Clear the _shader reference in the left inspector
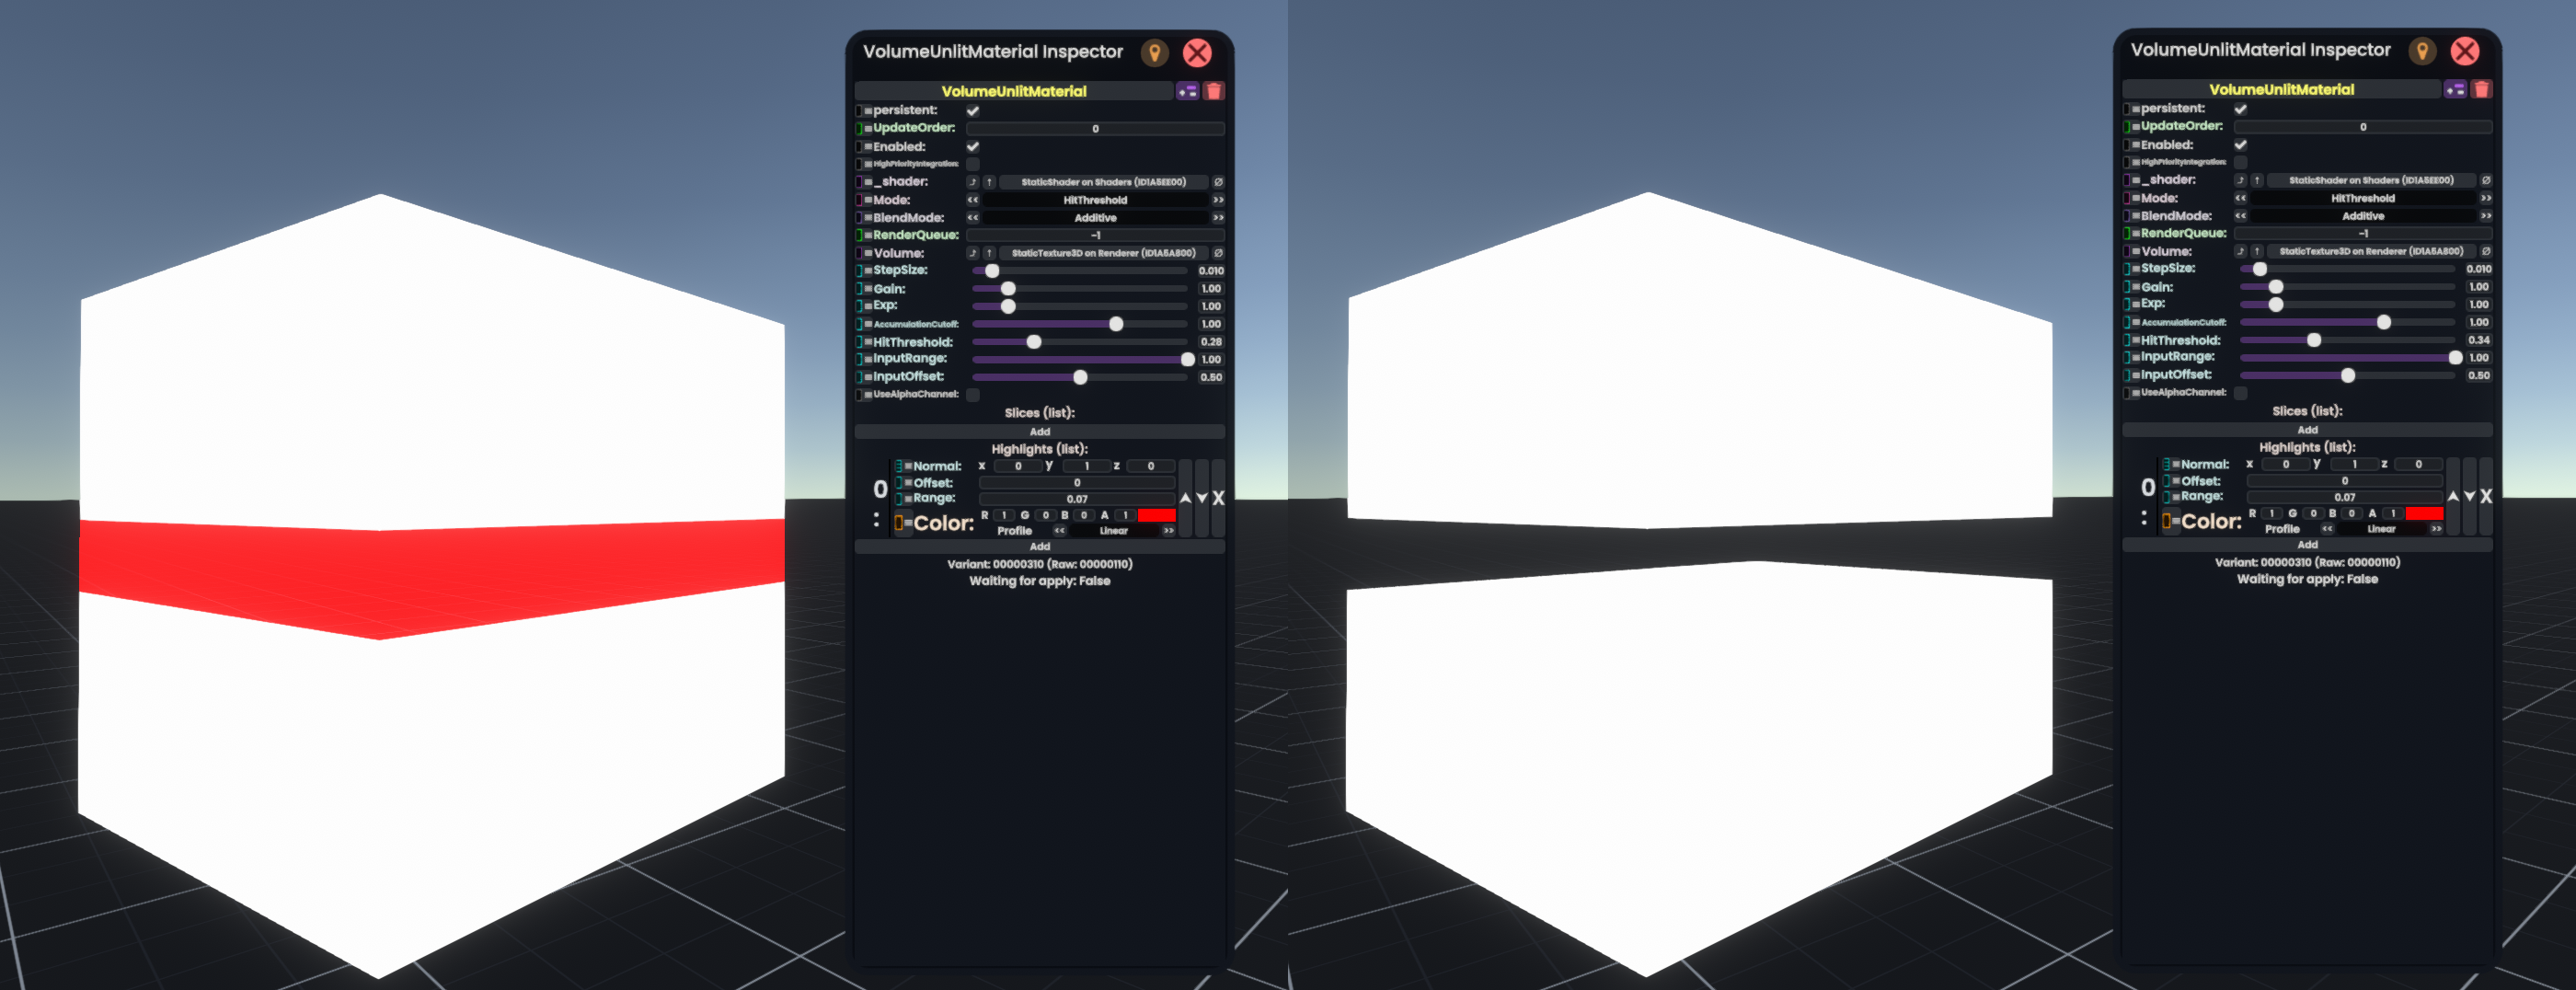This screenshot has height=990, width=2576. click(x=1218, y=182)
